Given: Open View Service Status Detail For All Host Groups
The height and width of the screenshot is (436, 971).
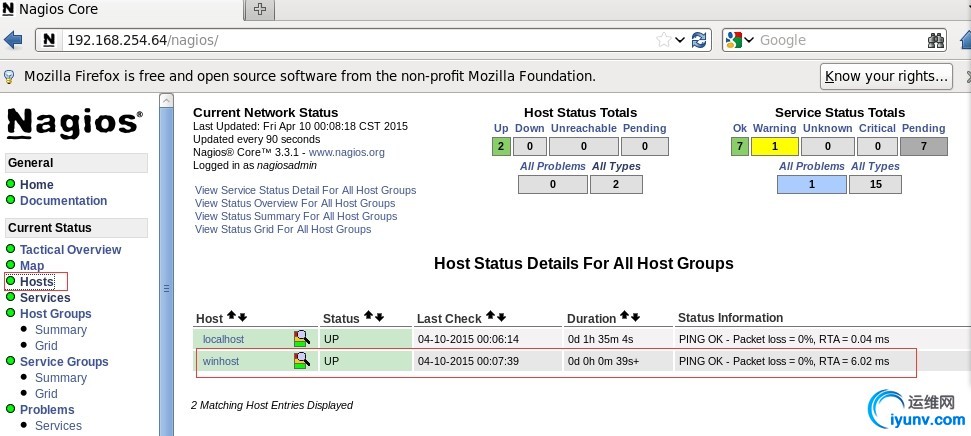Looking at the screenshot, I should tap(305, 190).
